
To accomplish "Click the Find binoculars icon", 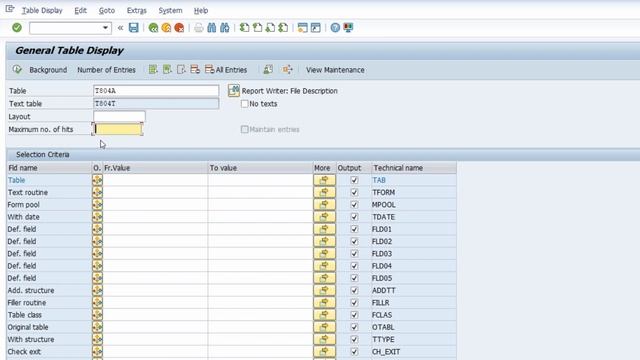I will pos(211,28).
